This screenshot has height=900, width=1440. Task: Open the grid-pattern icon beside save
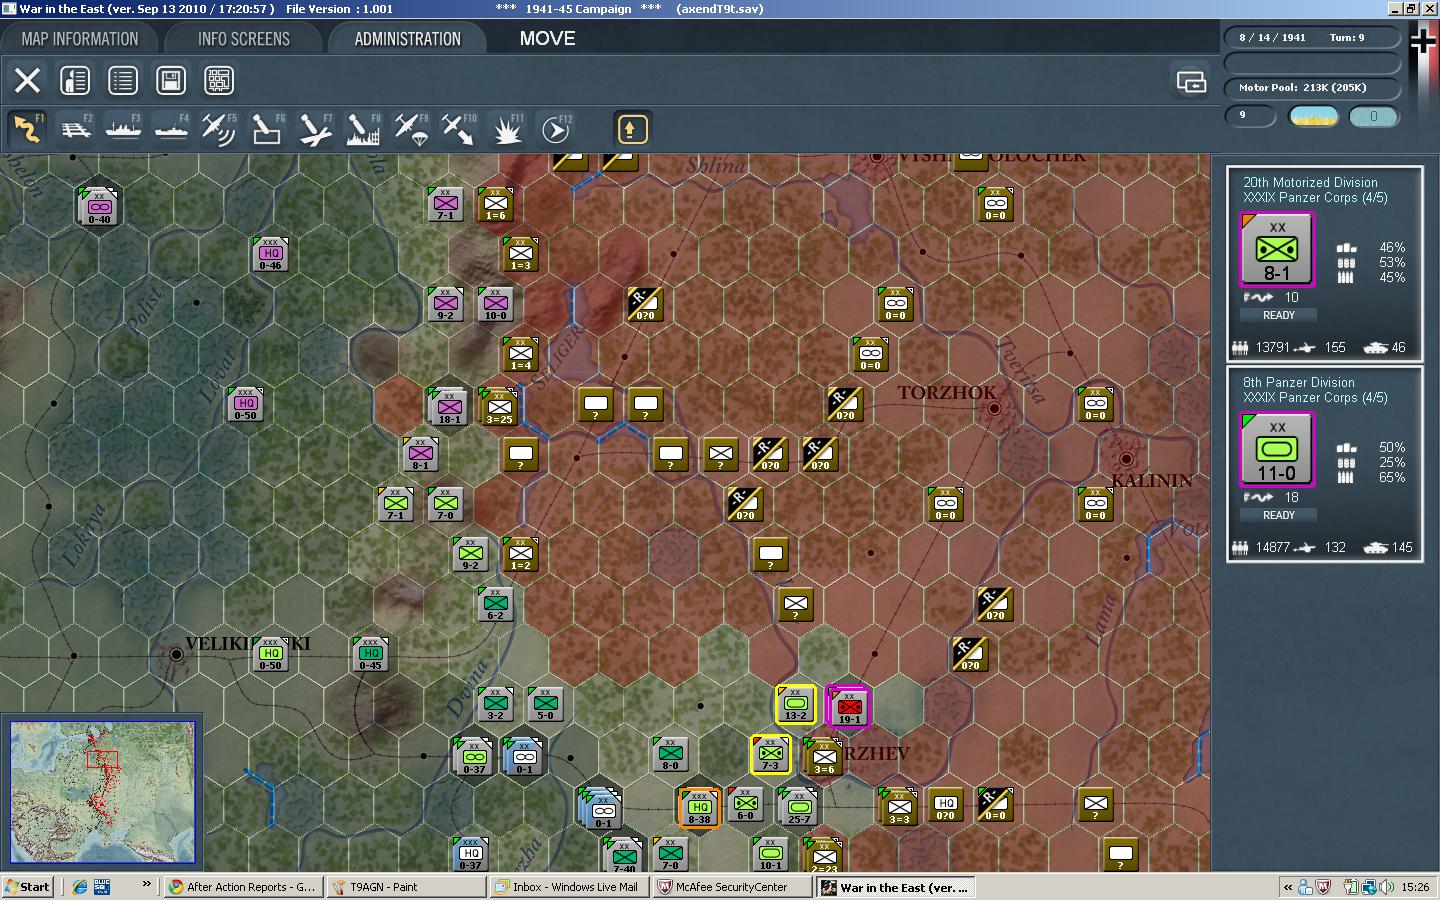click(x=219, y=80)
